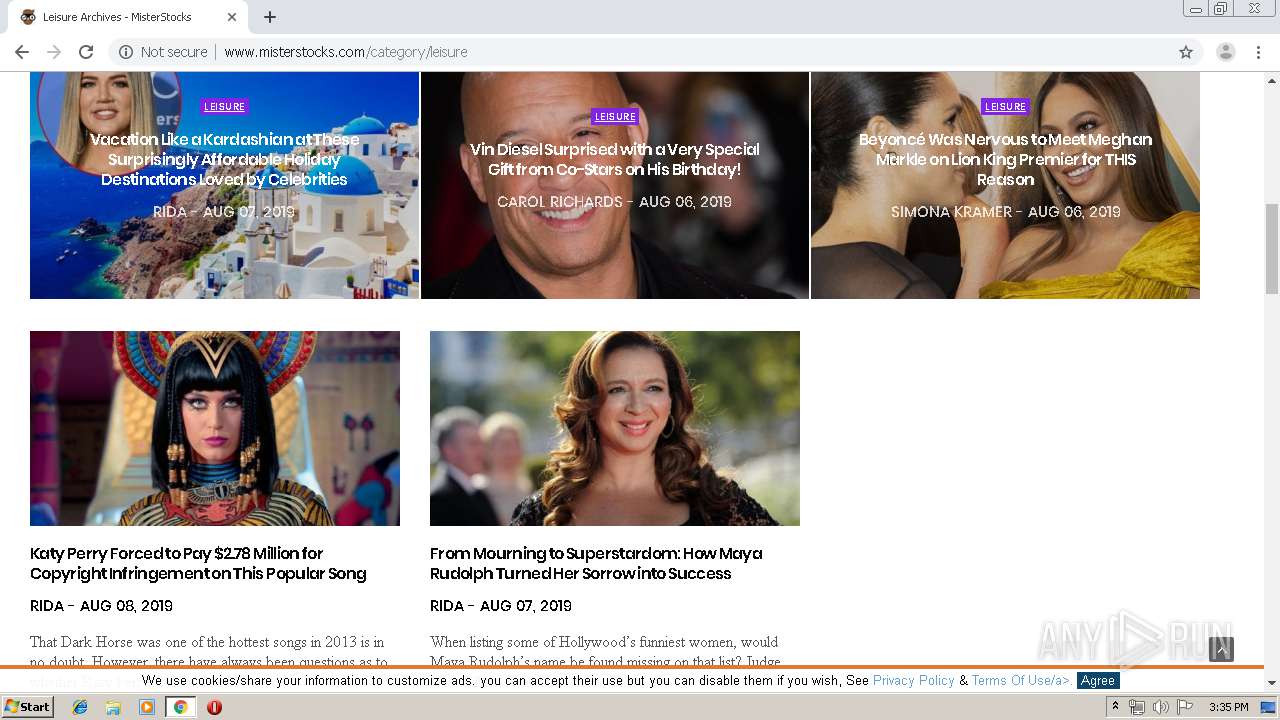
Task: Select the Chrome taskbar button
Action: [180, 707]
